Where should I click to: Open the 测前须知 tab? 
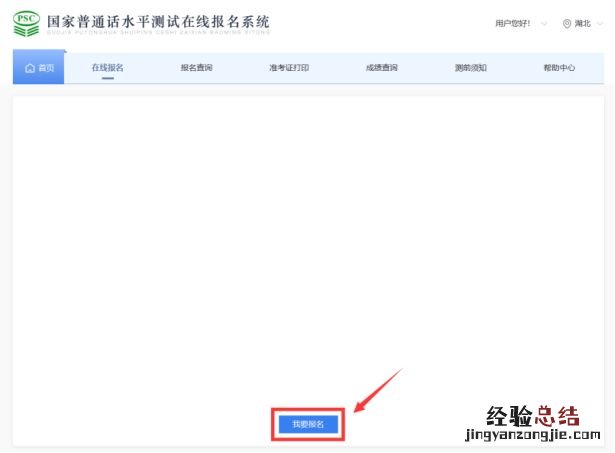tap(471, 67)
